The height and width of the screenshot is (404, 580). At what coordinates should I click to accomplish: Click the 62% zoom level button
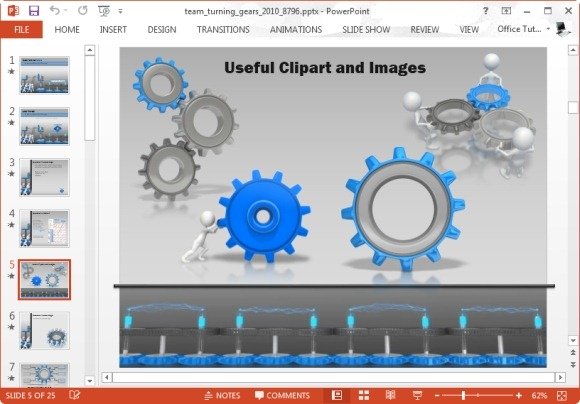pos(540,395)
